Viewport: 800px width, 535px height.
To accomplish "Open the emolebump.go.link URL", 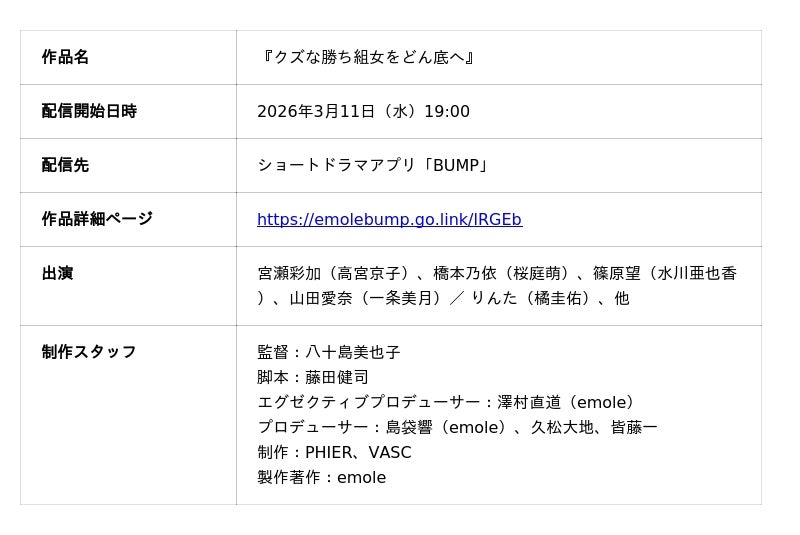I will 389,220.
